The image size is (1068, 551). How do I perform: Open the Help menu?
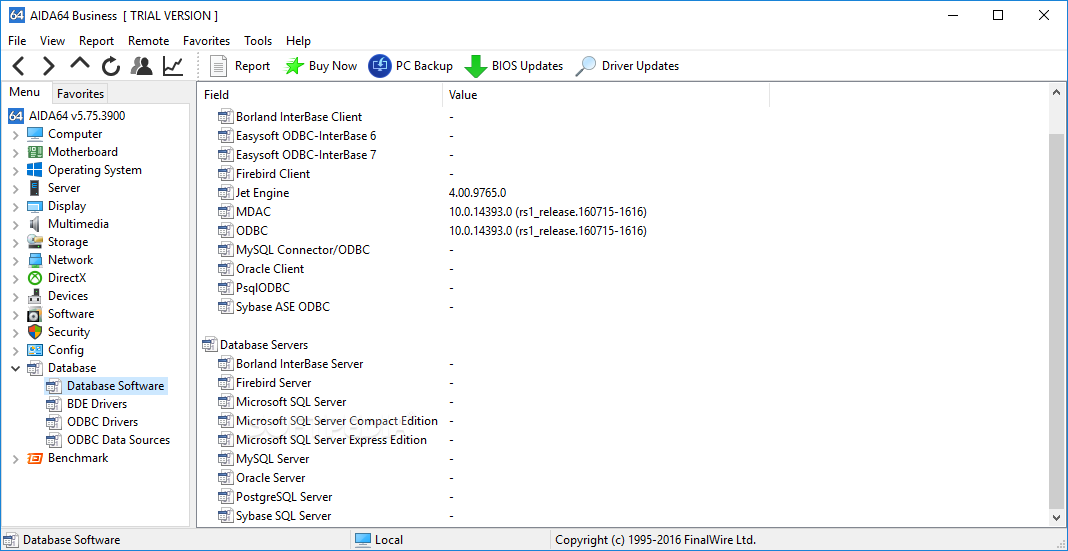298,41
